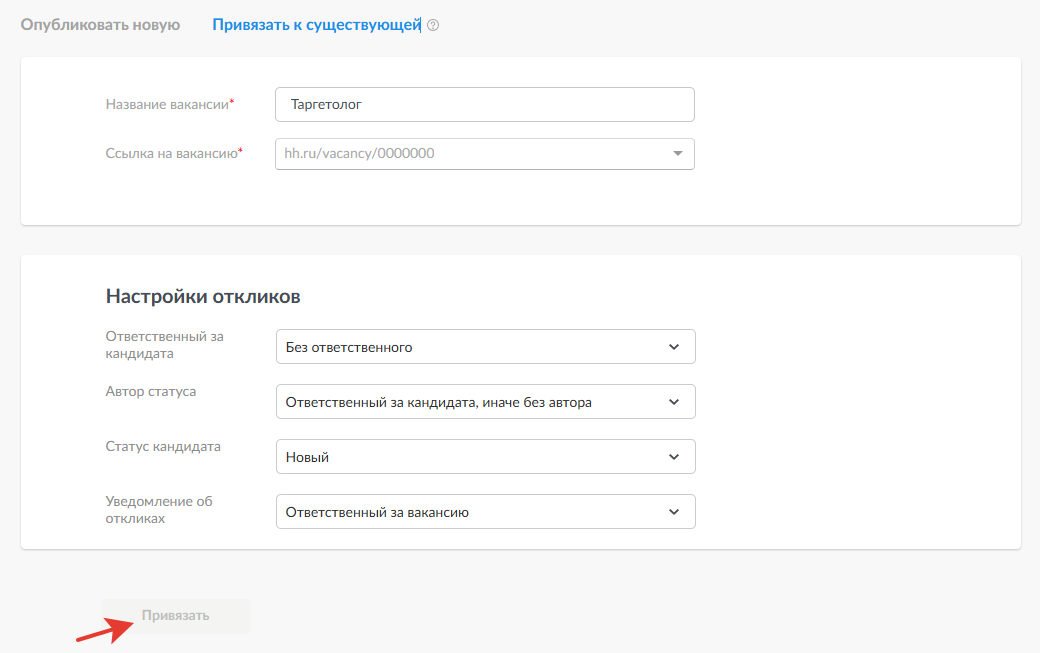The width and height of the screenshot is (1040, 653).
Task: Select the Привязать к существующей tab
Action: click(x=316, y=25)
